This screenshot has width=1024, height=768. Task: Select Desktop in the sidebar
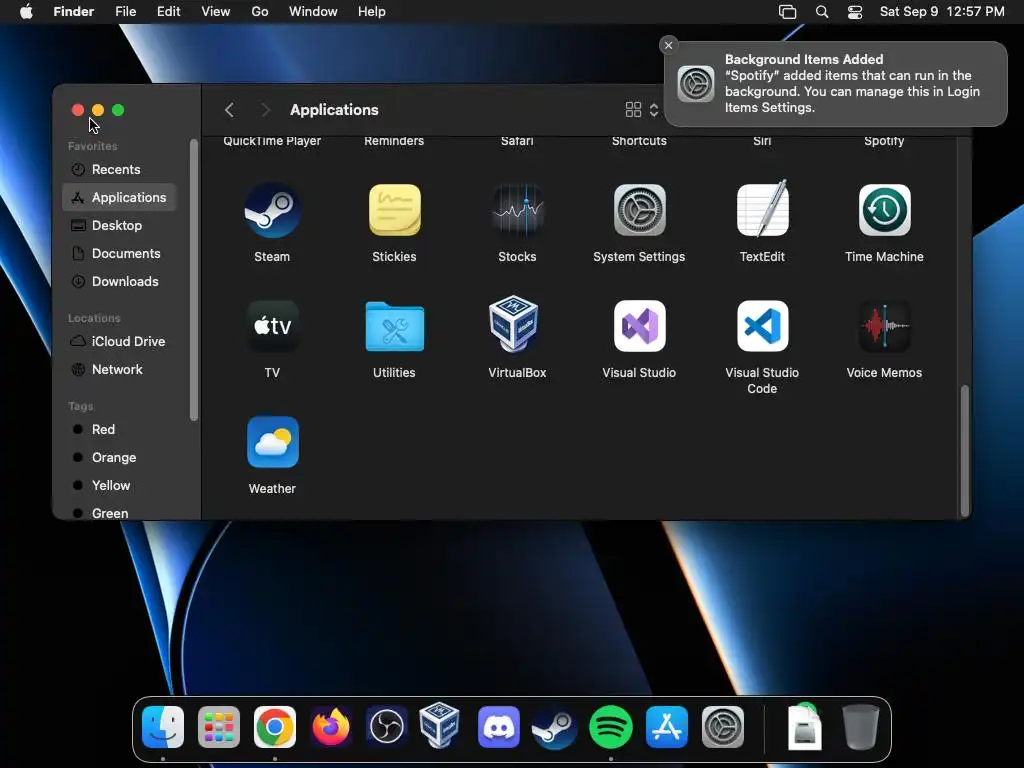pyautogui.click(x=119, y=225)
